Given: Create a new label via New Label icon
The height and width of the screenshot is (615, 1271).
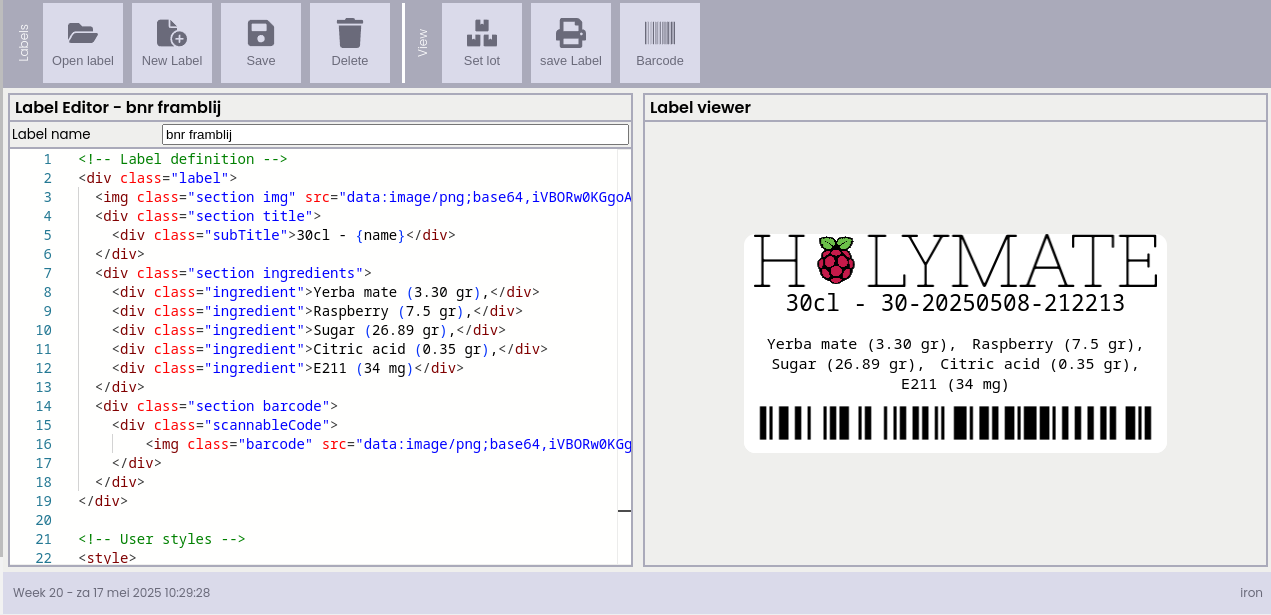Looking at the screenshot, I should [172, 42].
